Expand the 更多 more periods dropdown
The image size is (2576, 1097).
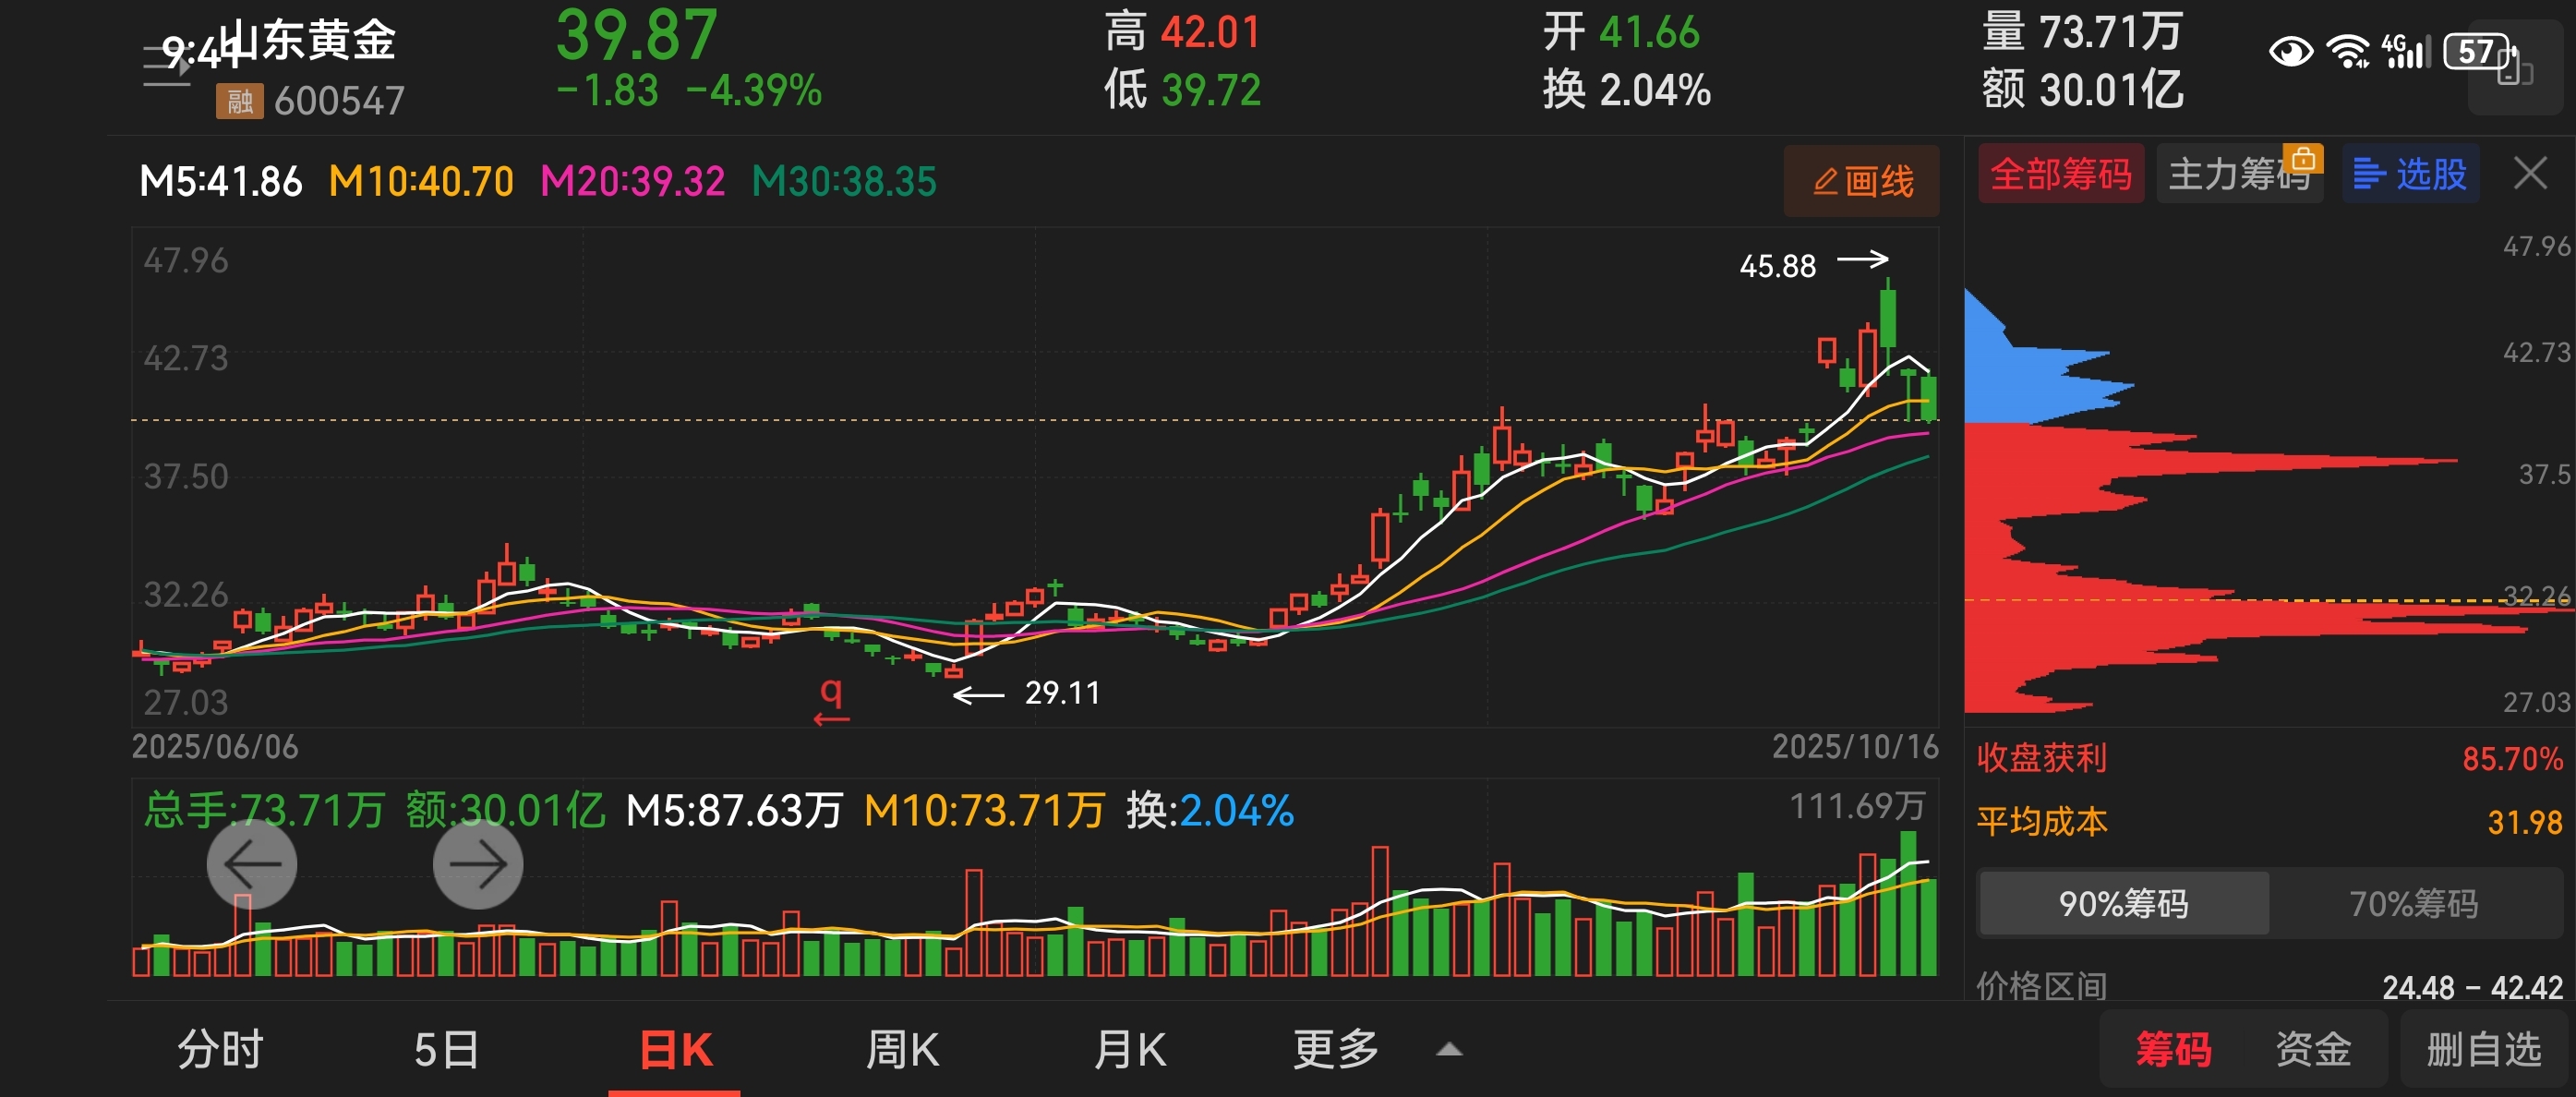[1336, 1050]
